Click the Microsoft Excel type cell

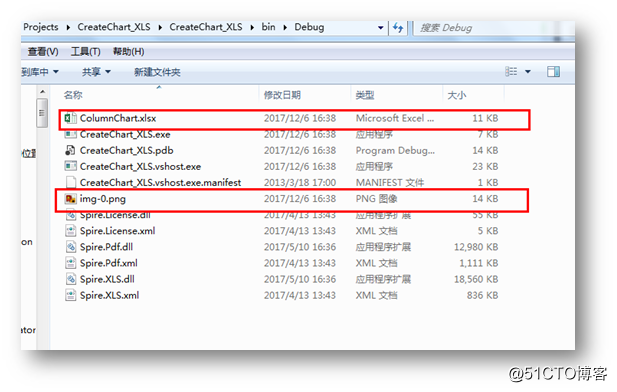pos(395,118)
